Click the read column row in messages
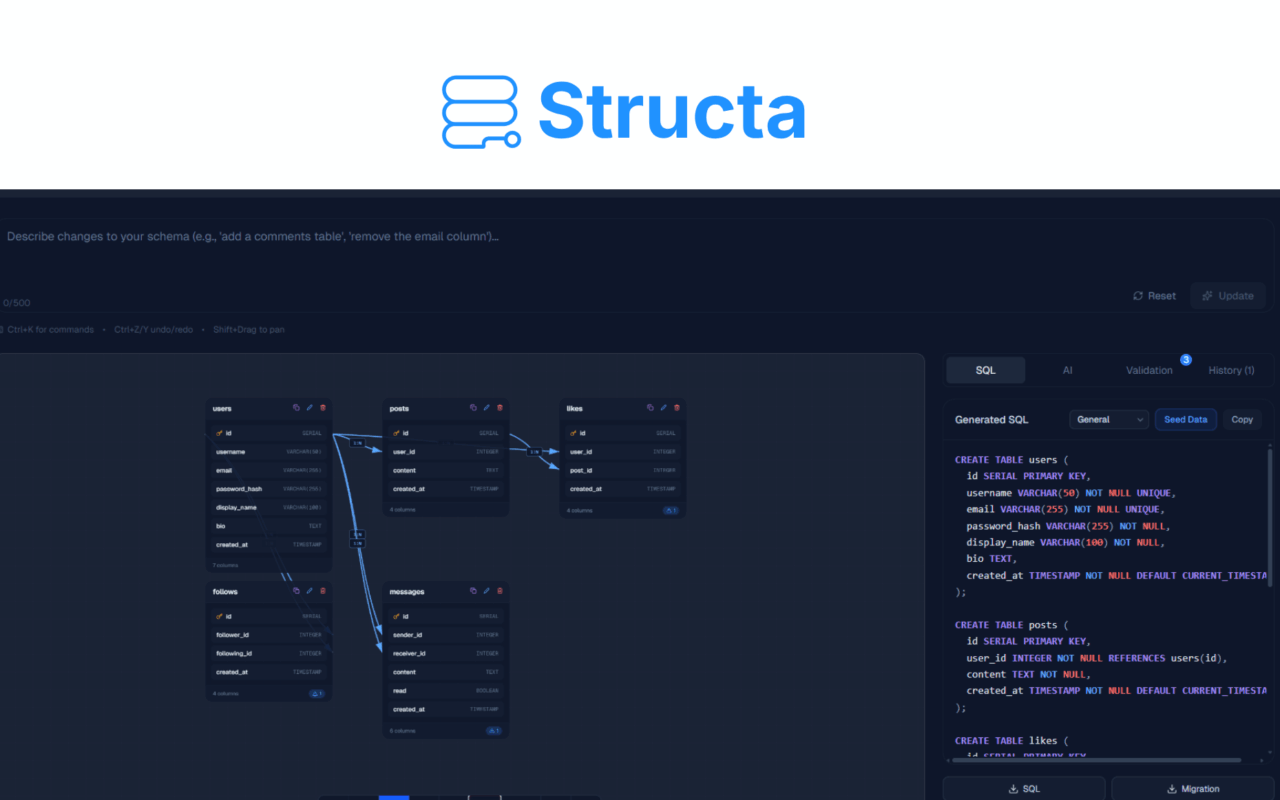This screenshot has height=800, width=1280. (x=444, y=691)
